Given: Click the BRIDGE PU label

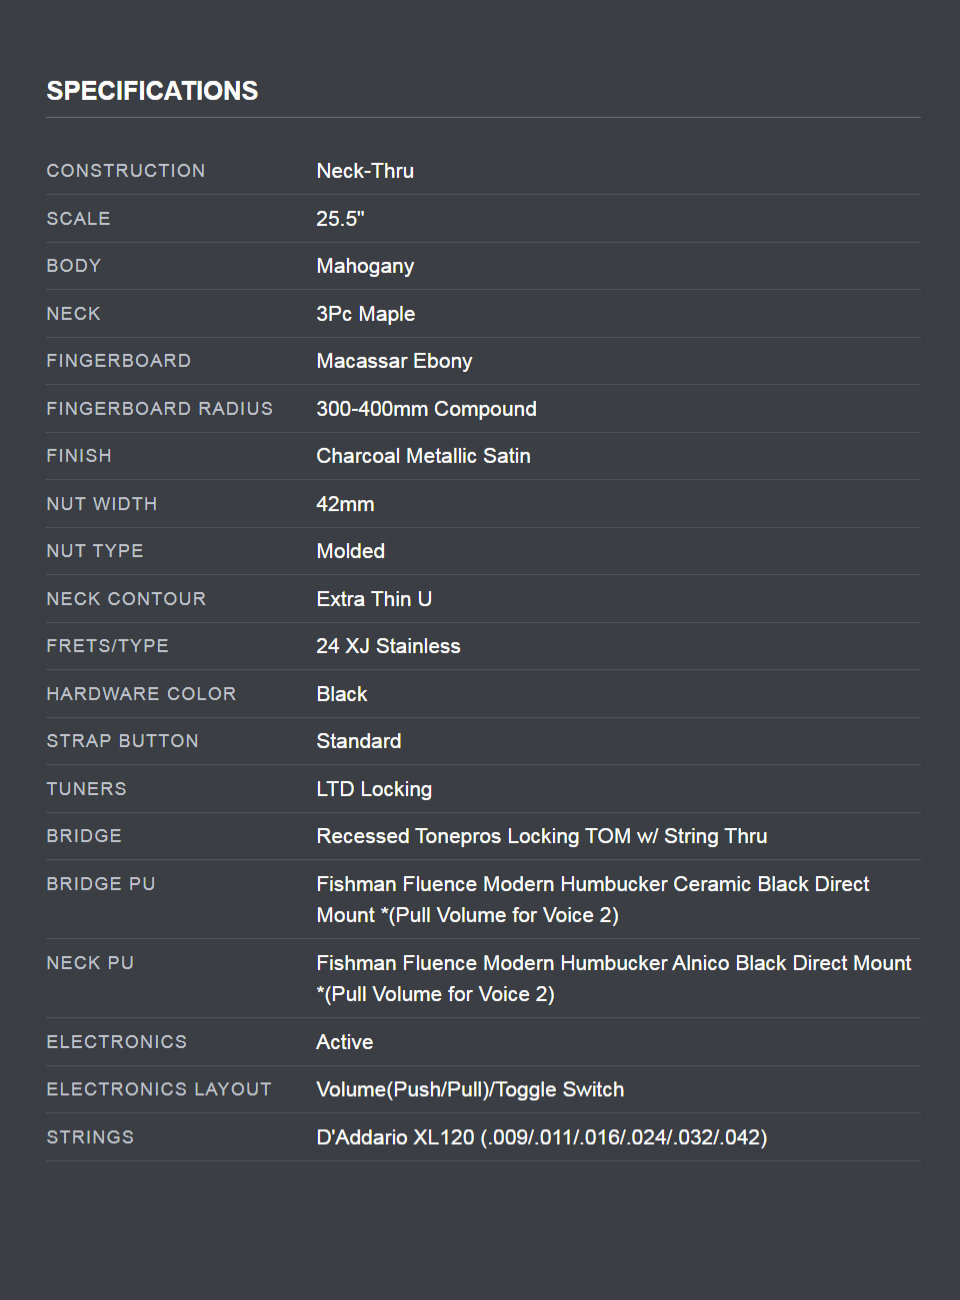Looking at the screenshot, I should click(x=101, y=884).
